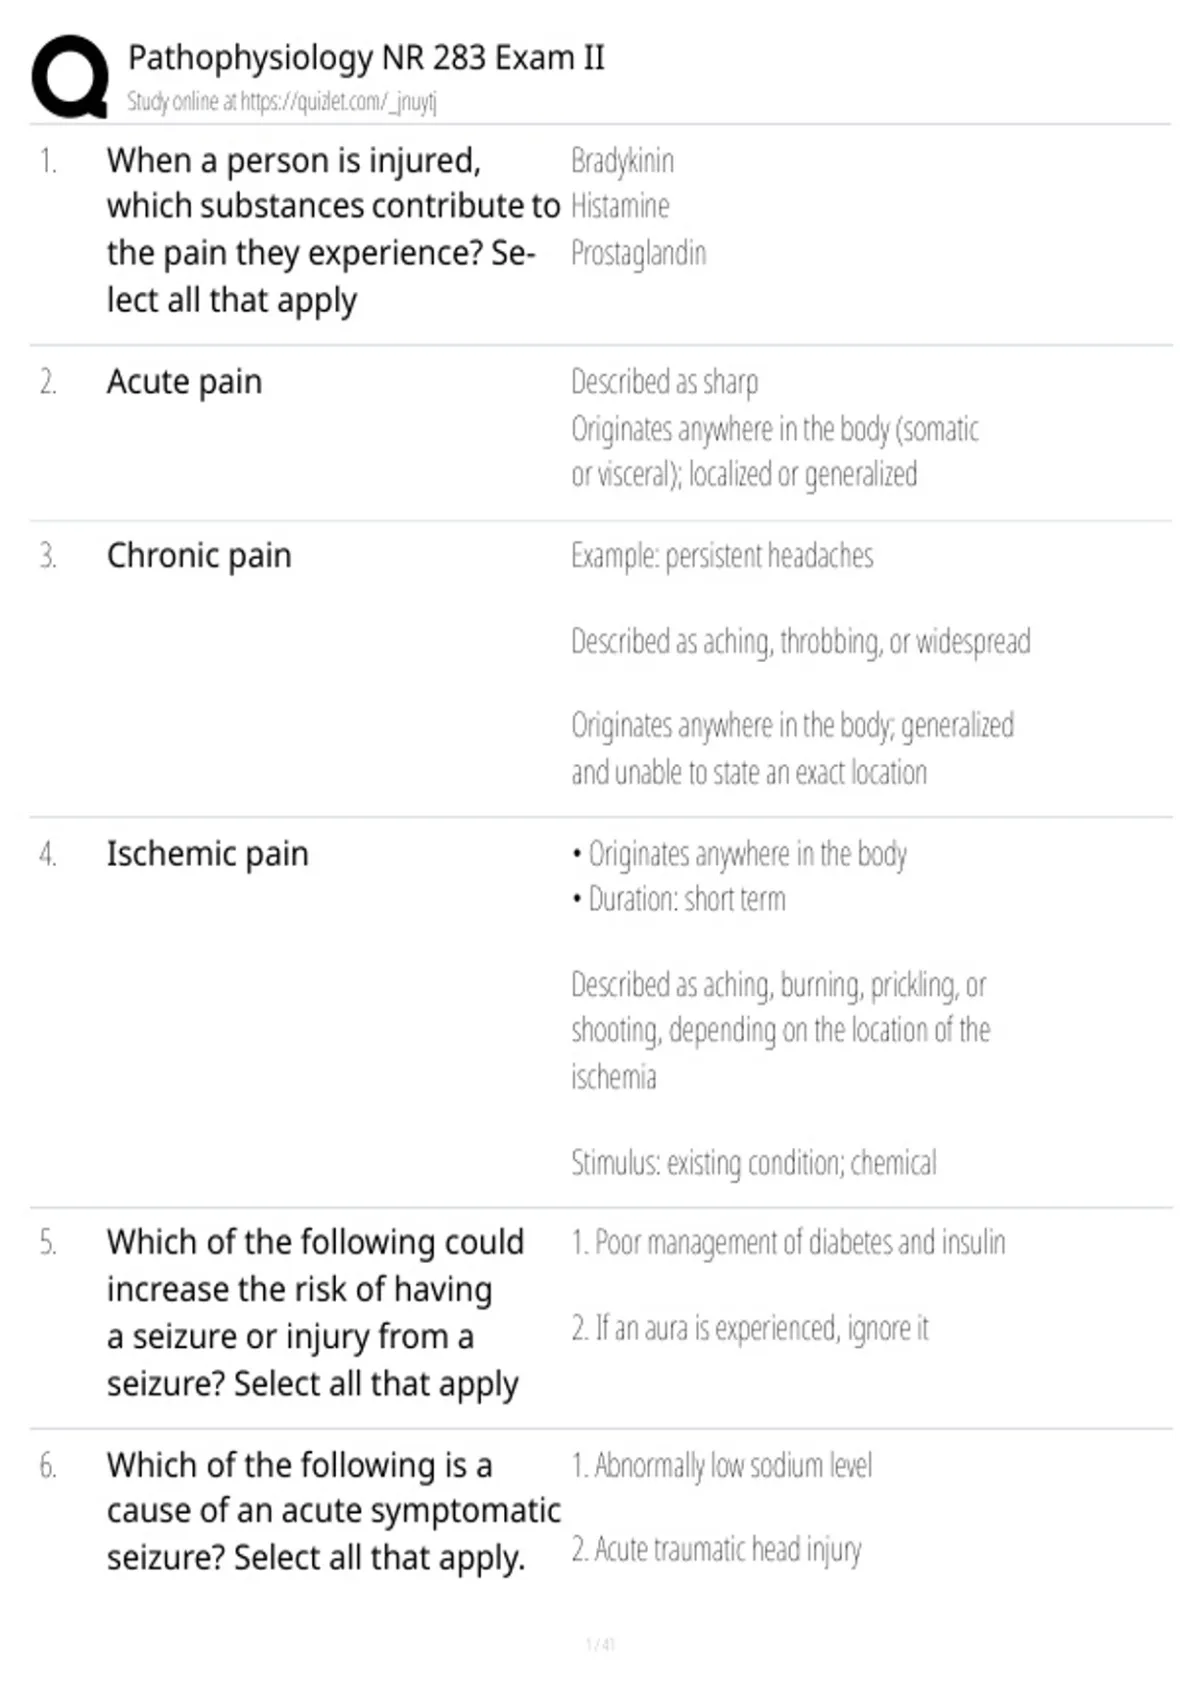This screenshot has height=1700, width=1200.
Task: Click 'Poor management of diabetes and insulin'
Action: pyautogui.click(x=788, y=1243)
